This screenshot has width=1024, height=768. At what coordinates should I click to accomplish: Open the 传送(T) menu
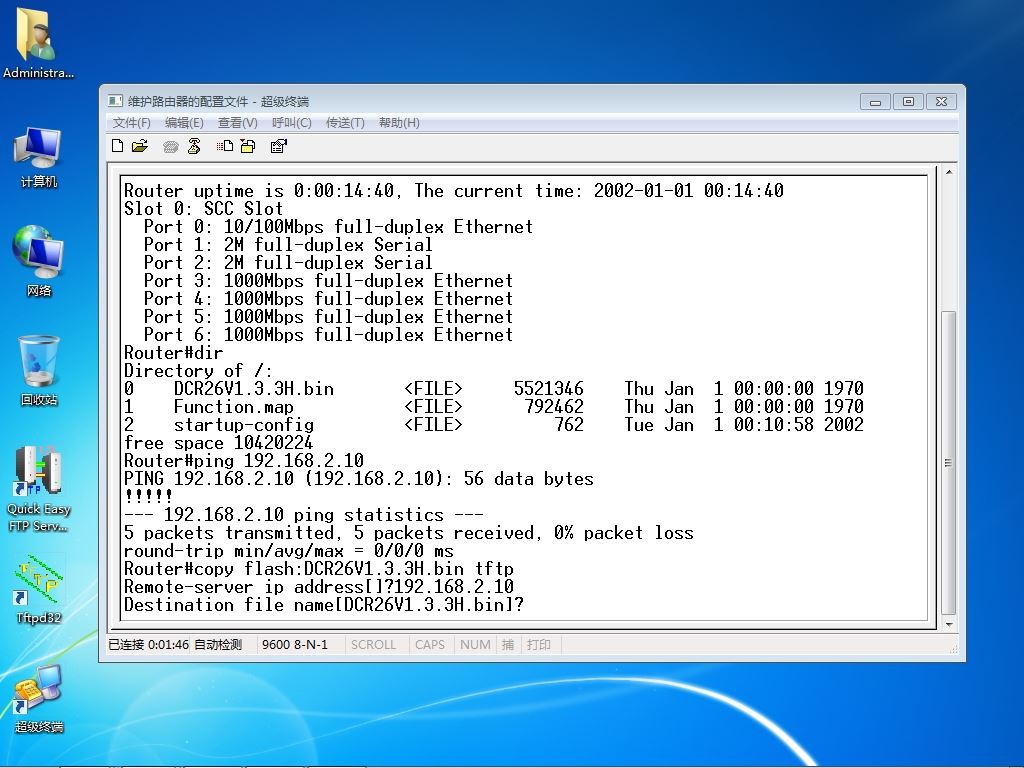pyautogui.click(x=345, y=123)
